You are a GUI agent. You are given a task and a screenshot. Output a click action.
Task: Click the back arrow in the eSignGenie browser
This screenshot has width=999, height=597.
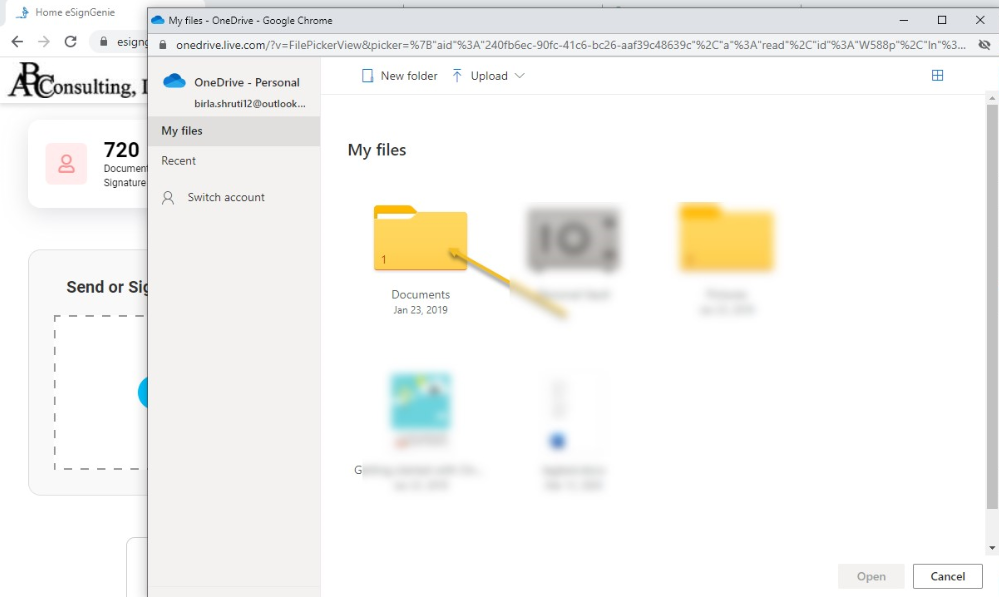pyautogui.click(x=17, y=41)
